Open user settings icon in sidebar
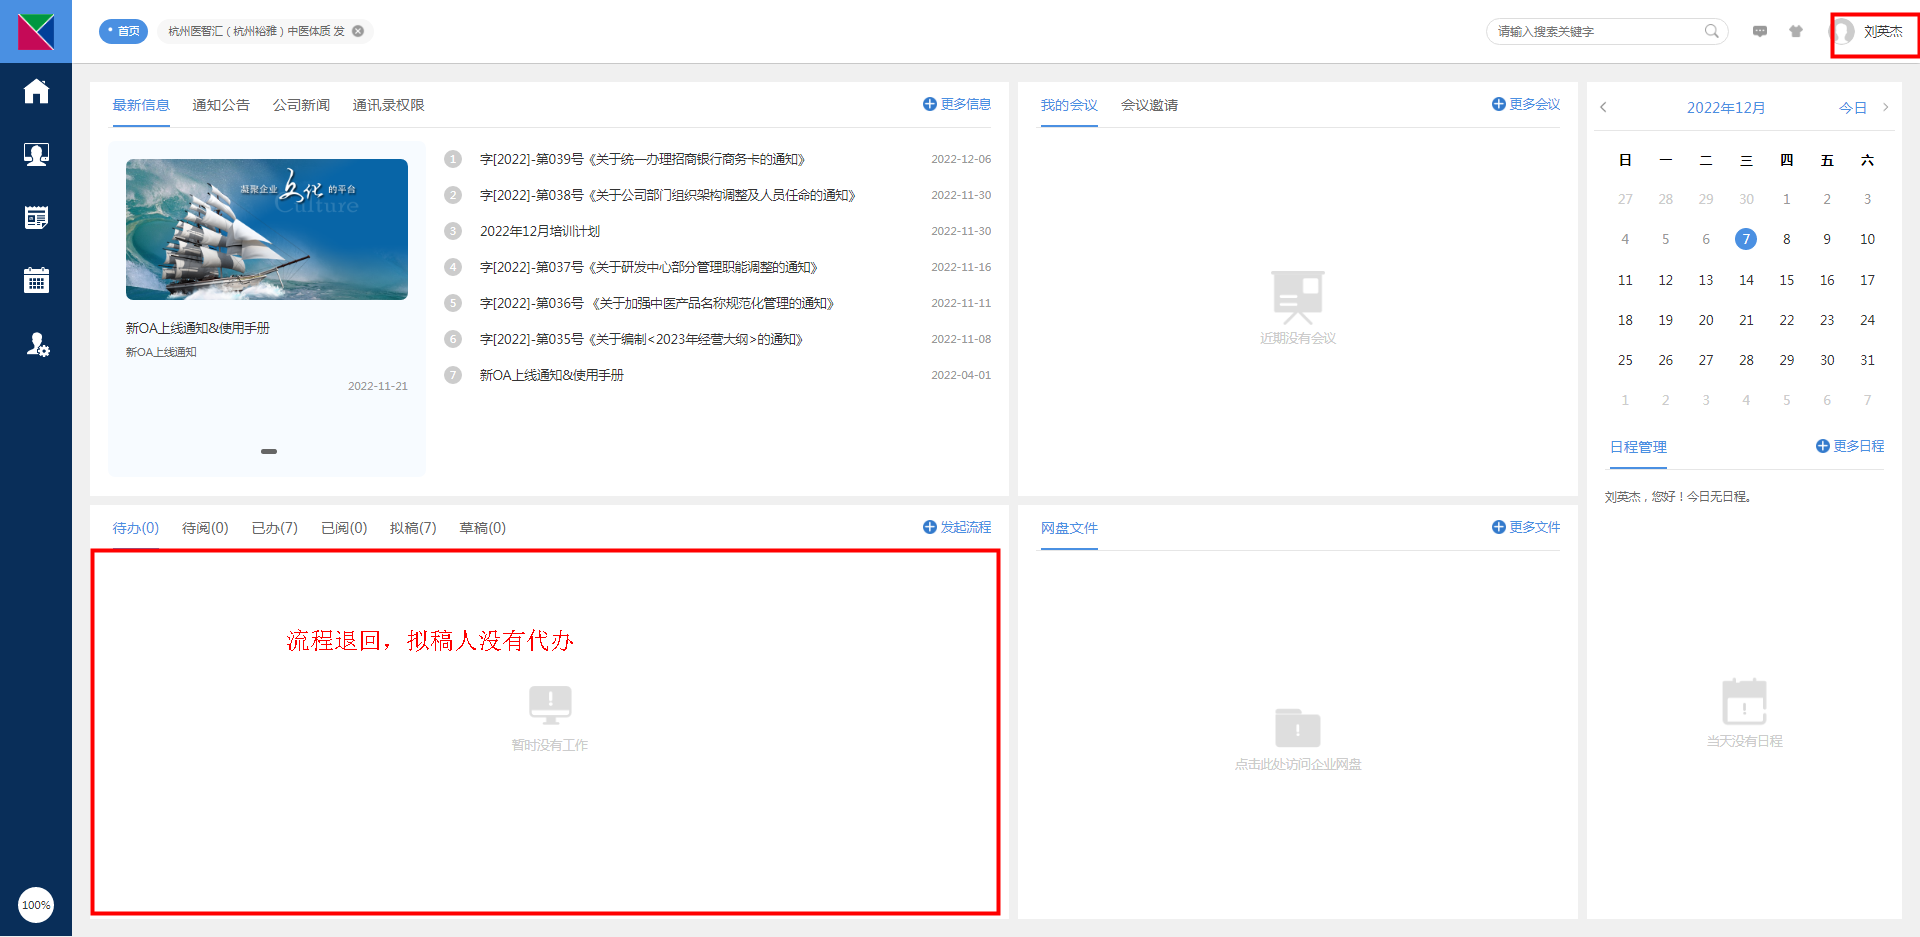This screenshot has height=937, width=1920. tap(37, 345)
